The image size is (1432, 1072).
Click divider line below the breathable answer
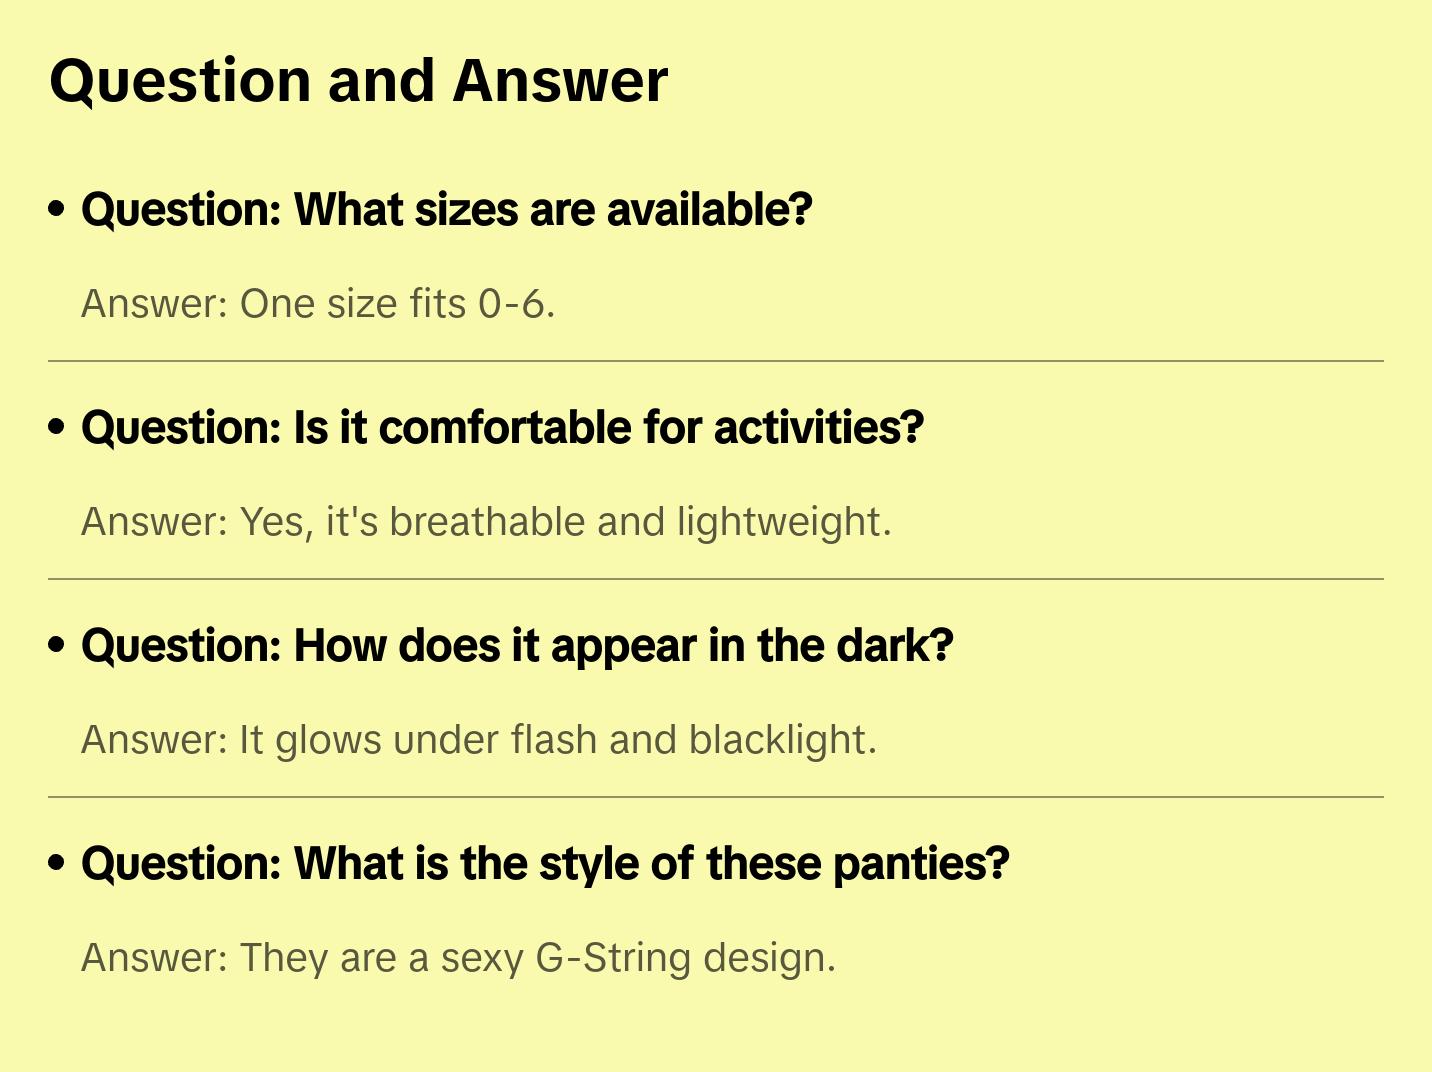pos(715,579)
